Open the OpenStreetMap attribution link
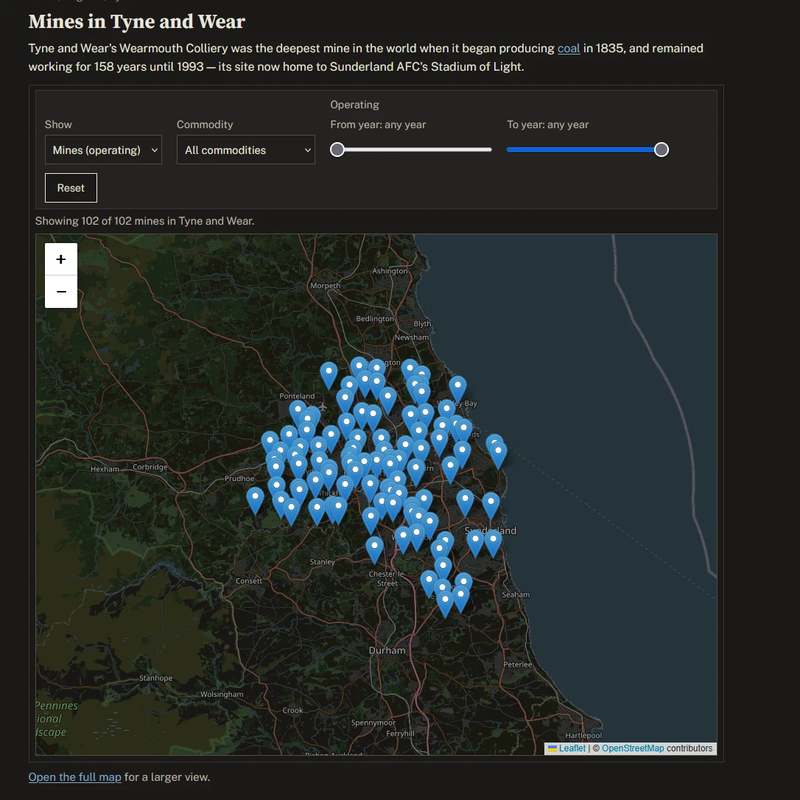Image resolution: width=800 pixels, height=800 pixels. (633, 748)
